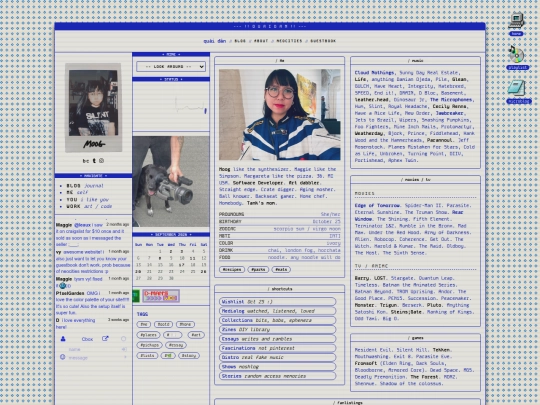Open the Cbox link in chat footer
Screen dimensions: 540x405
tap(87, 339)
